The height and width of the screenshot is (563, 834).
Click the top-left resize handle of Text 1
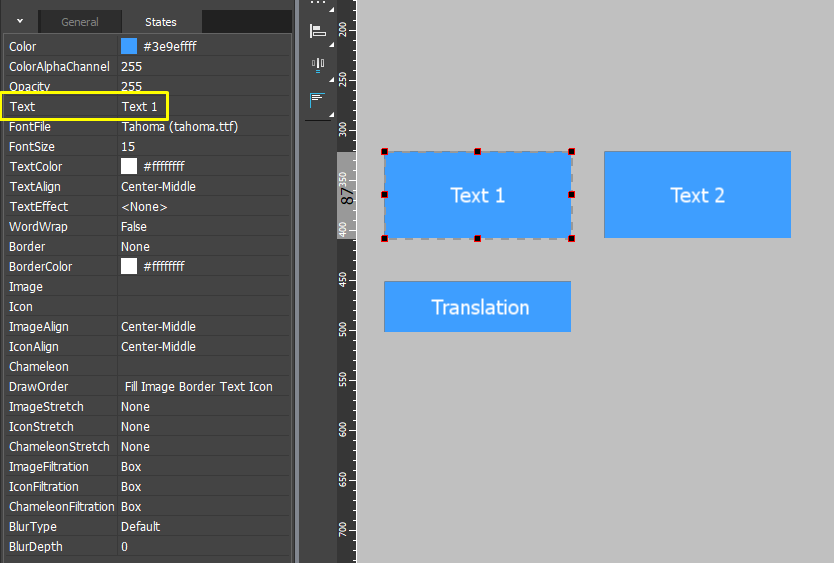coord(385,152)
